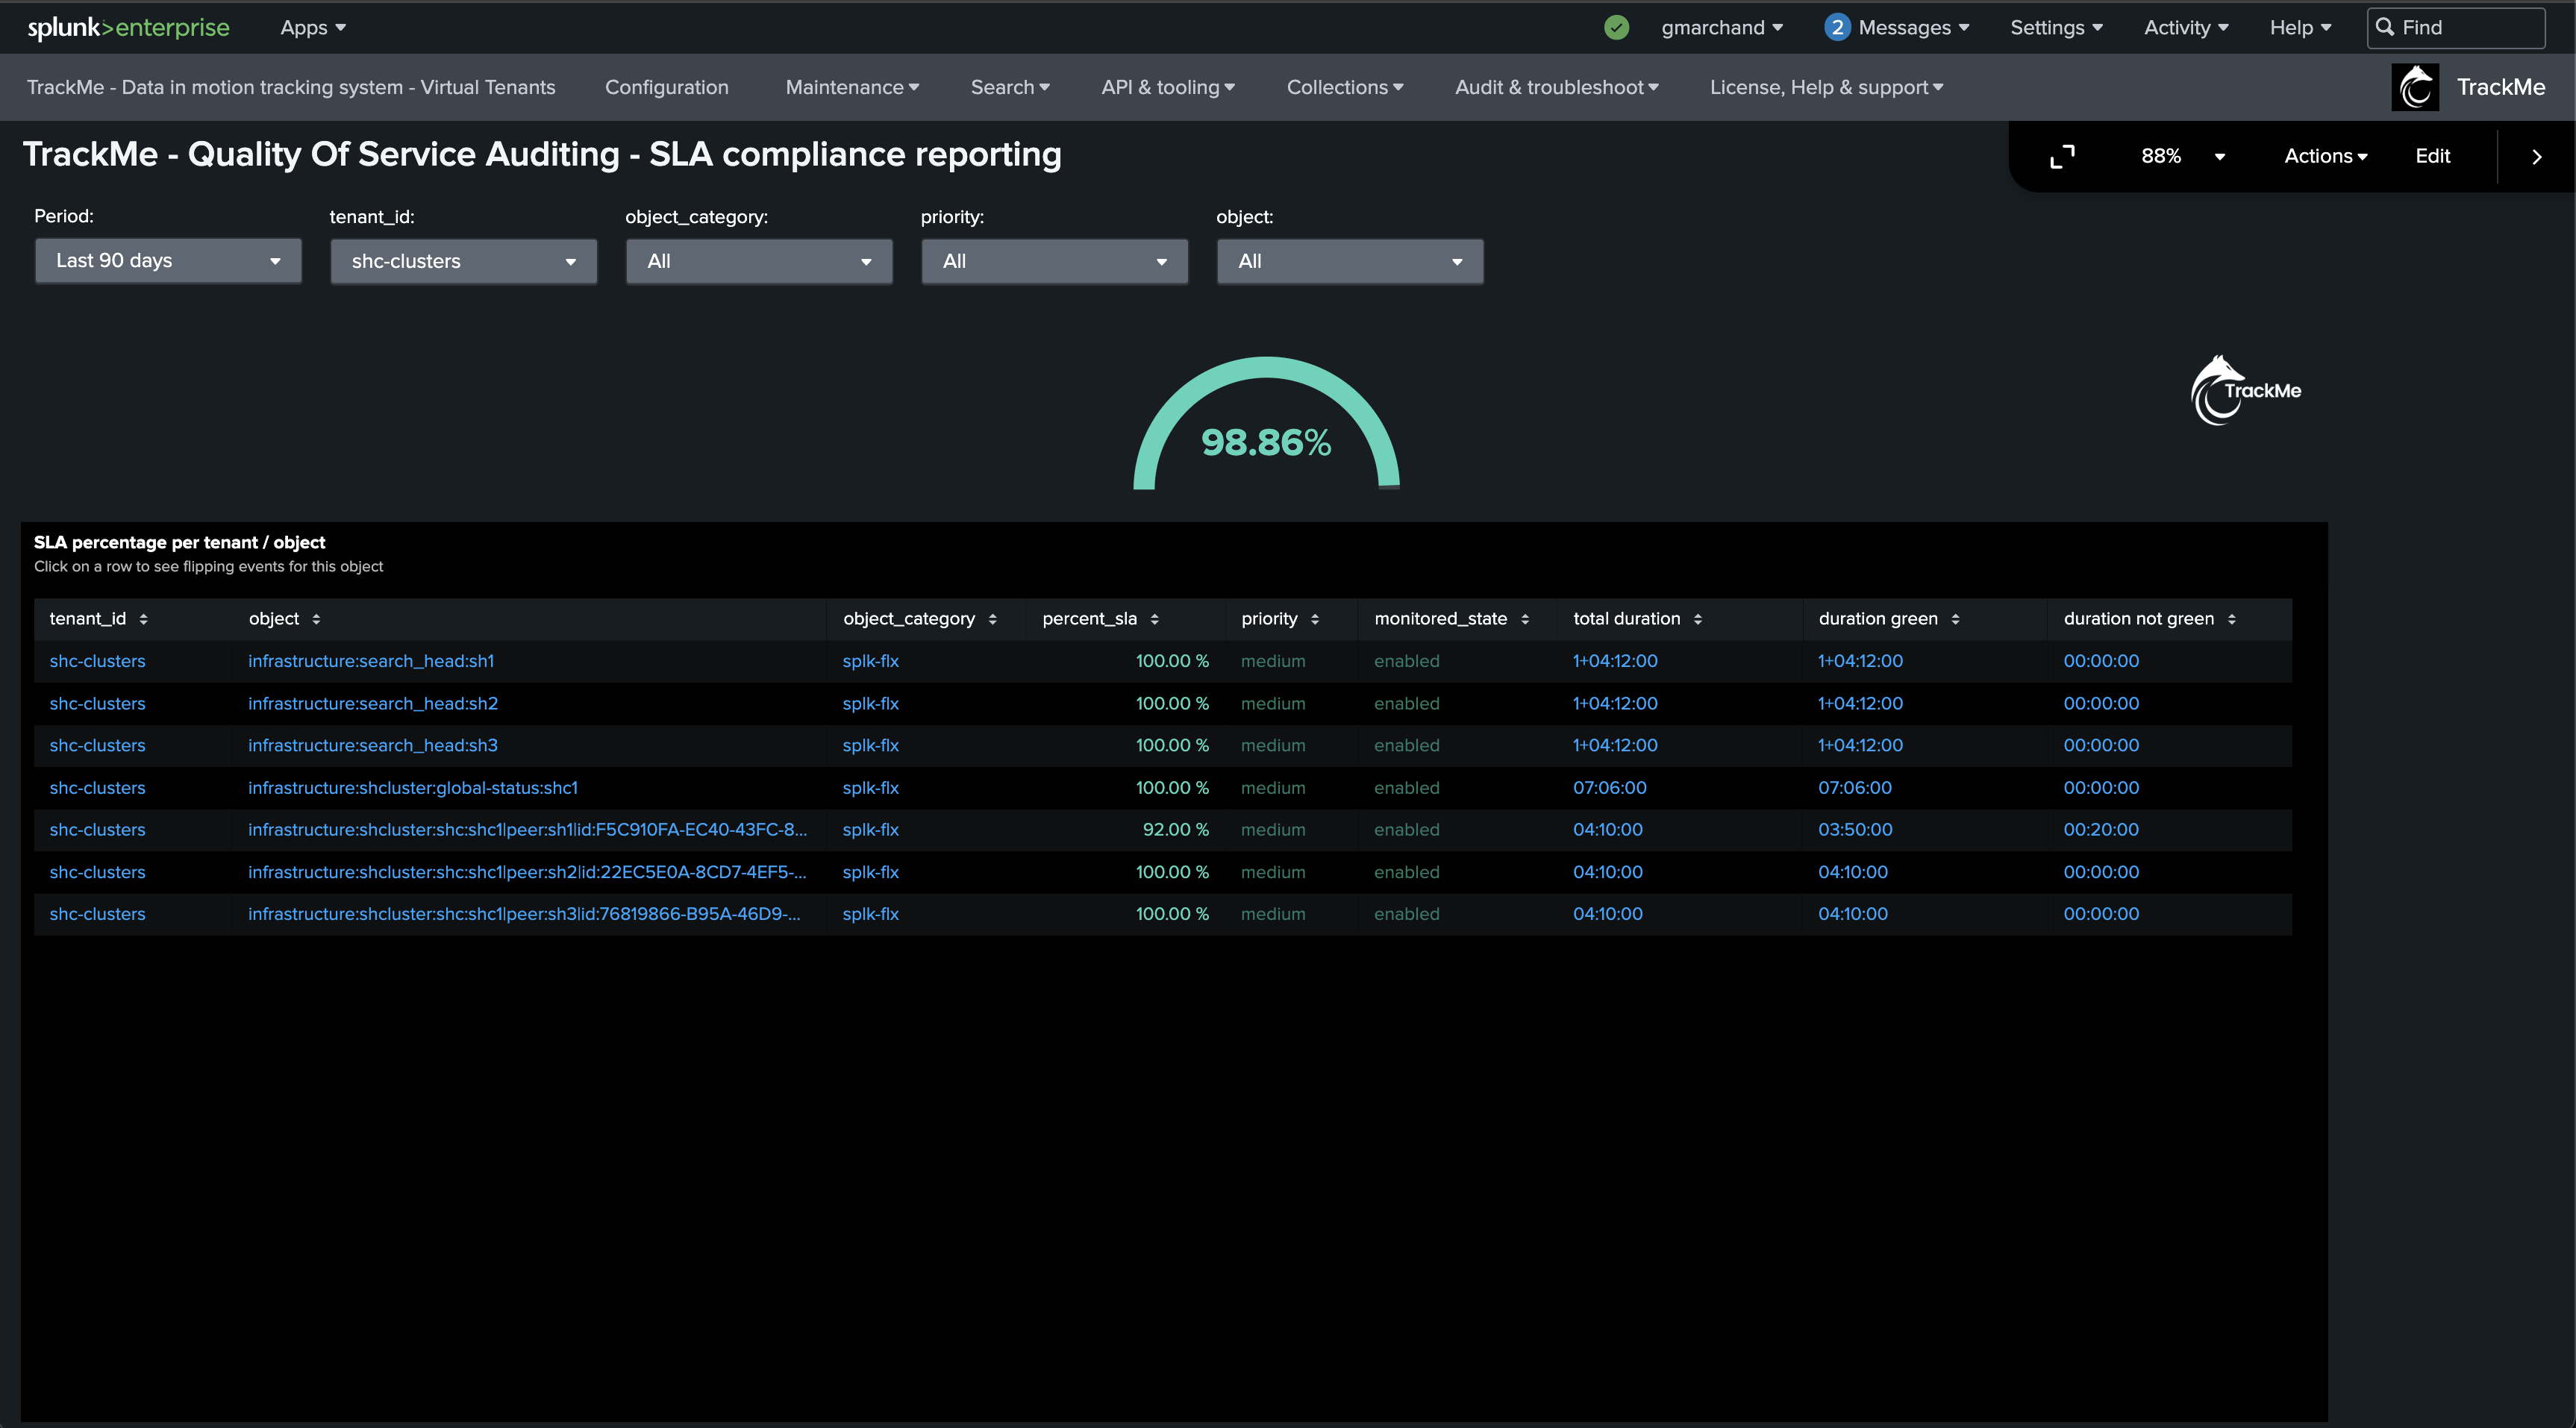The height and width of the screenshot is (1428, 2576).
Task: Sort table by tenant_id column sort icon
Action: (x=144, y=619)
